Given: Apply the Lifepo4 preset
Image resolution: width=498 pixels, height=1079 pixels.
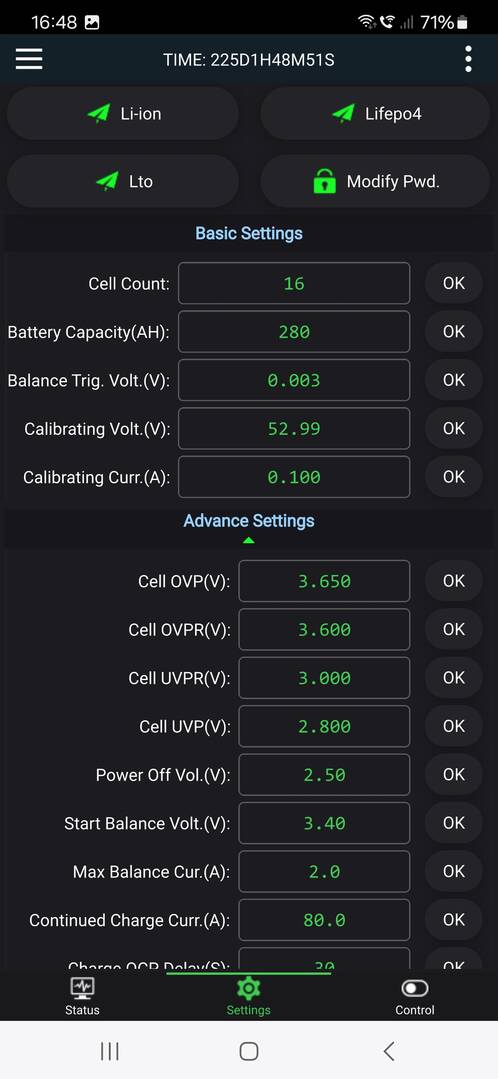Looking at the screenshot, I should point(375,114).
